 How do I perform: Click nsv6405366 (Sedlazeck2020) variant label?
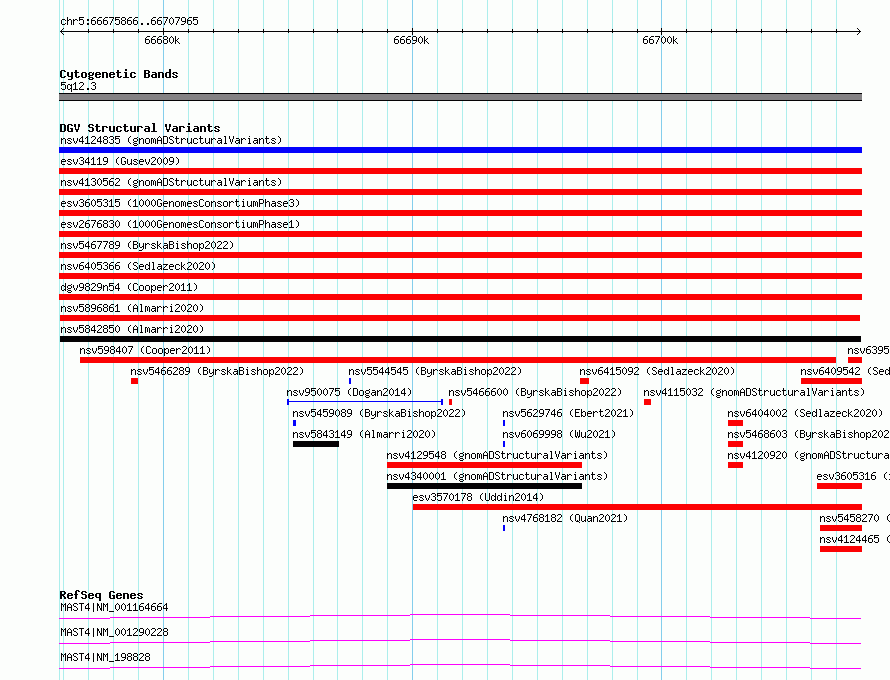click(x=138, y=266)
